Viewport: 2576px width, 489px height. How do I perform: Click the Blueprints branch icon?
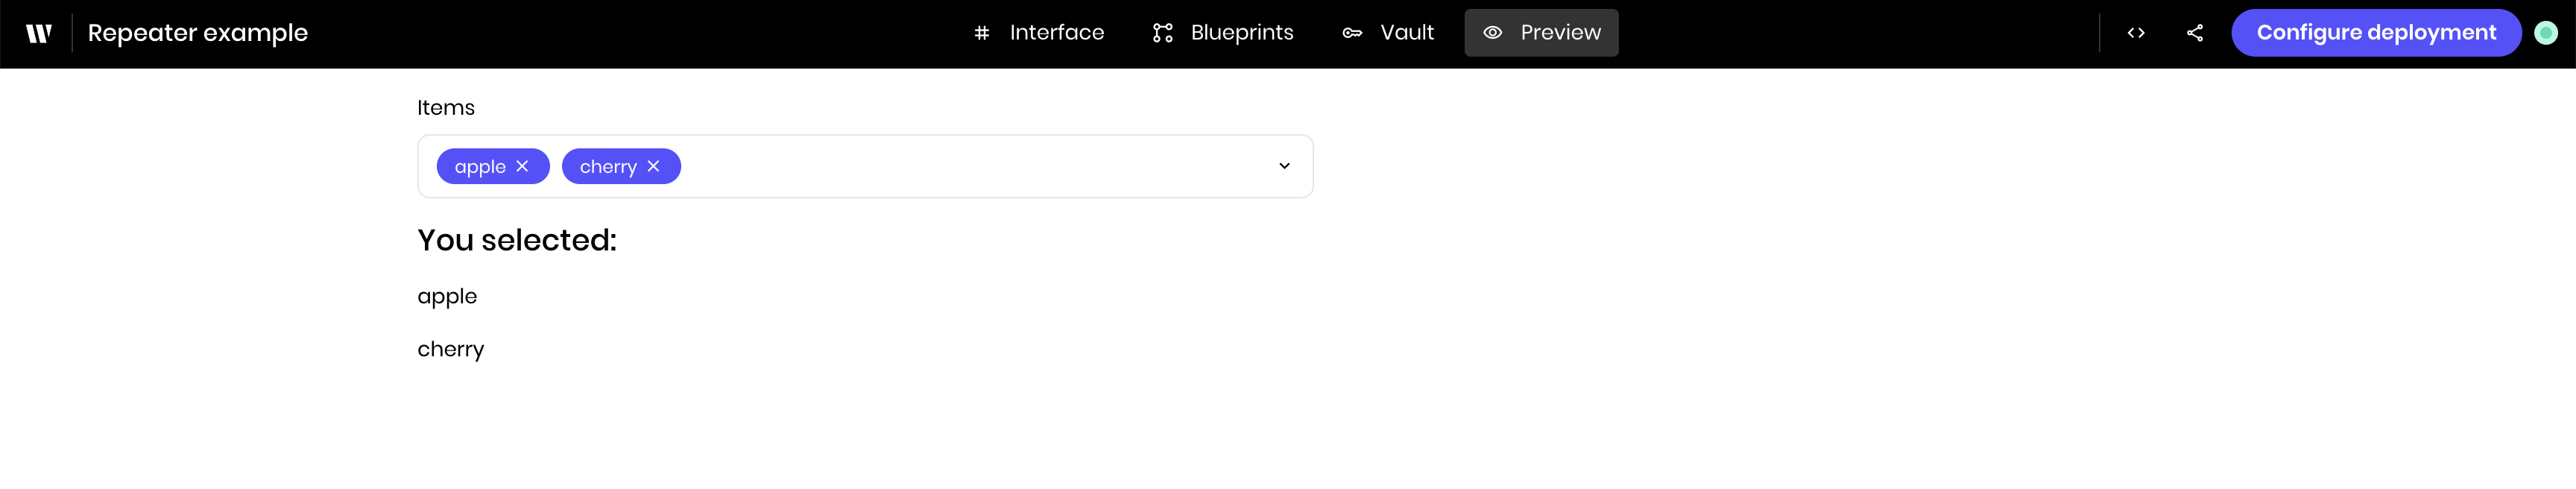click(x=1163, y=33)
